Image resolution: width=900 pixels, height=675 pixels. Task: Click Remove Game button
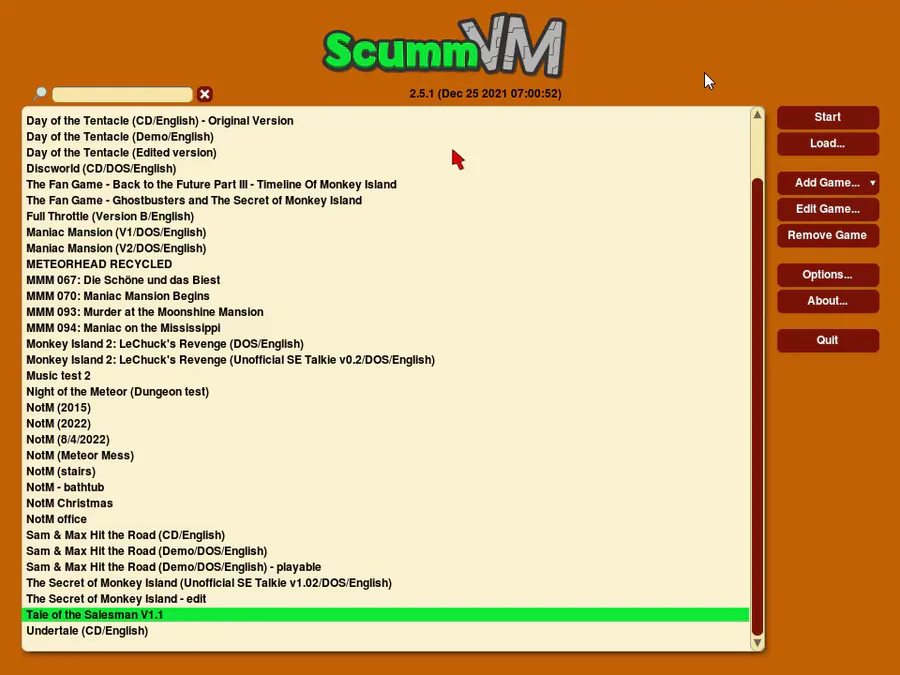coord(828,235)
